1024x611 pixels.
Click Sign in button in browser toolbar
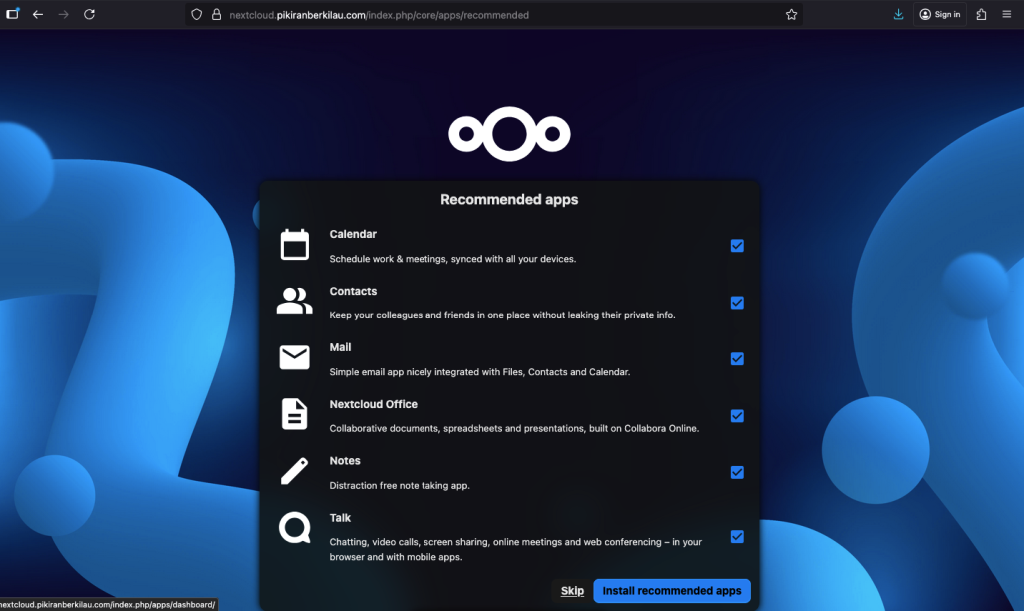[x=940, y=15]
